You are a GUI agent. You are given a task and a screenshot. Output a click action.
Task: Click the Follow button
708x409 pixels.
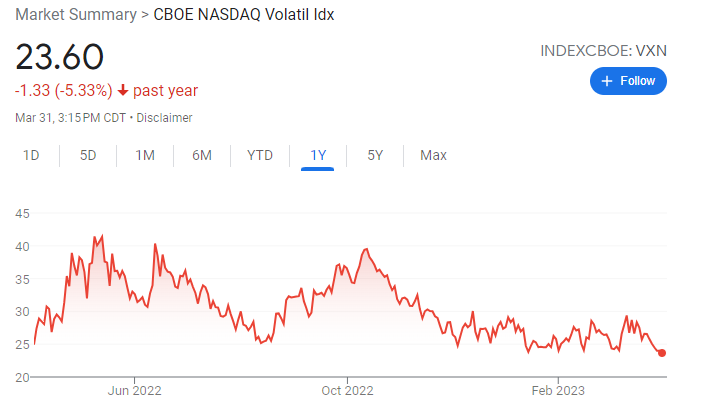[x=628, y=81]
